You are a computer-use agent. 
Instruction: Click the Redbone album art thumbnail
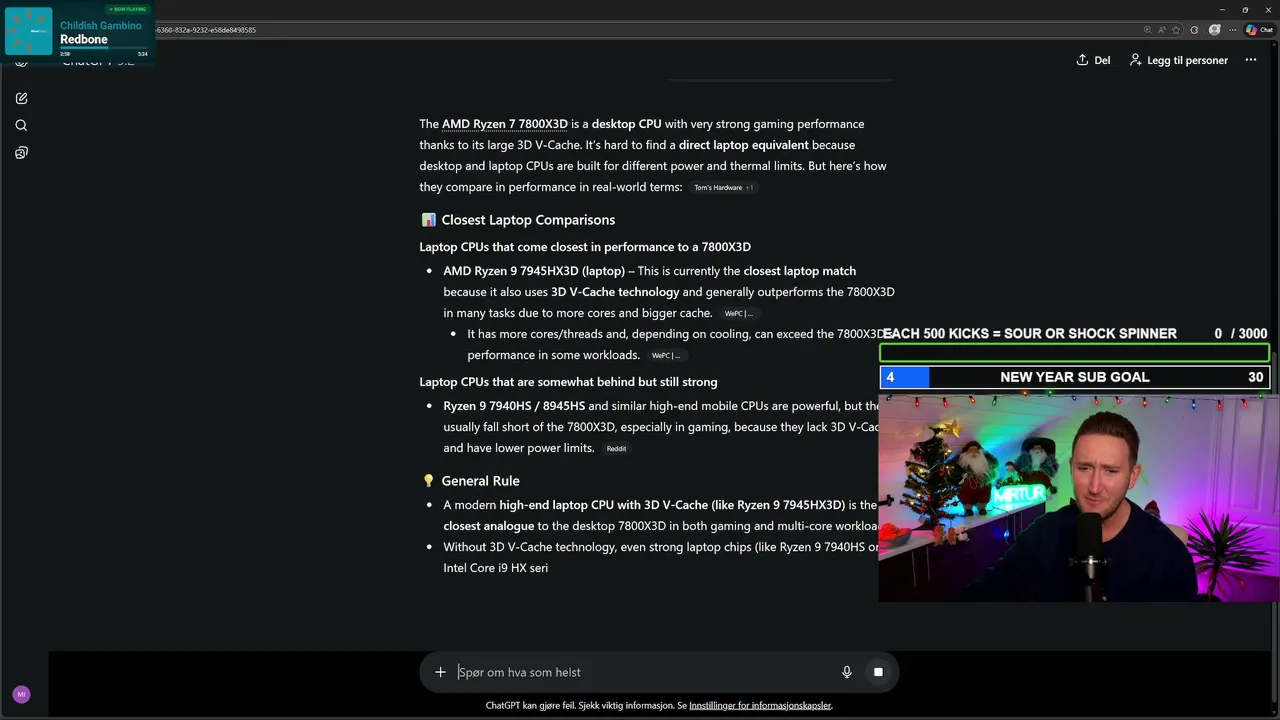[28, 31]
